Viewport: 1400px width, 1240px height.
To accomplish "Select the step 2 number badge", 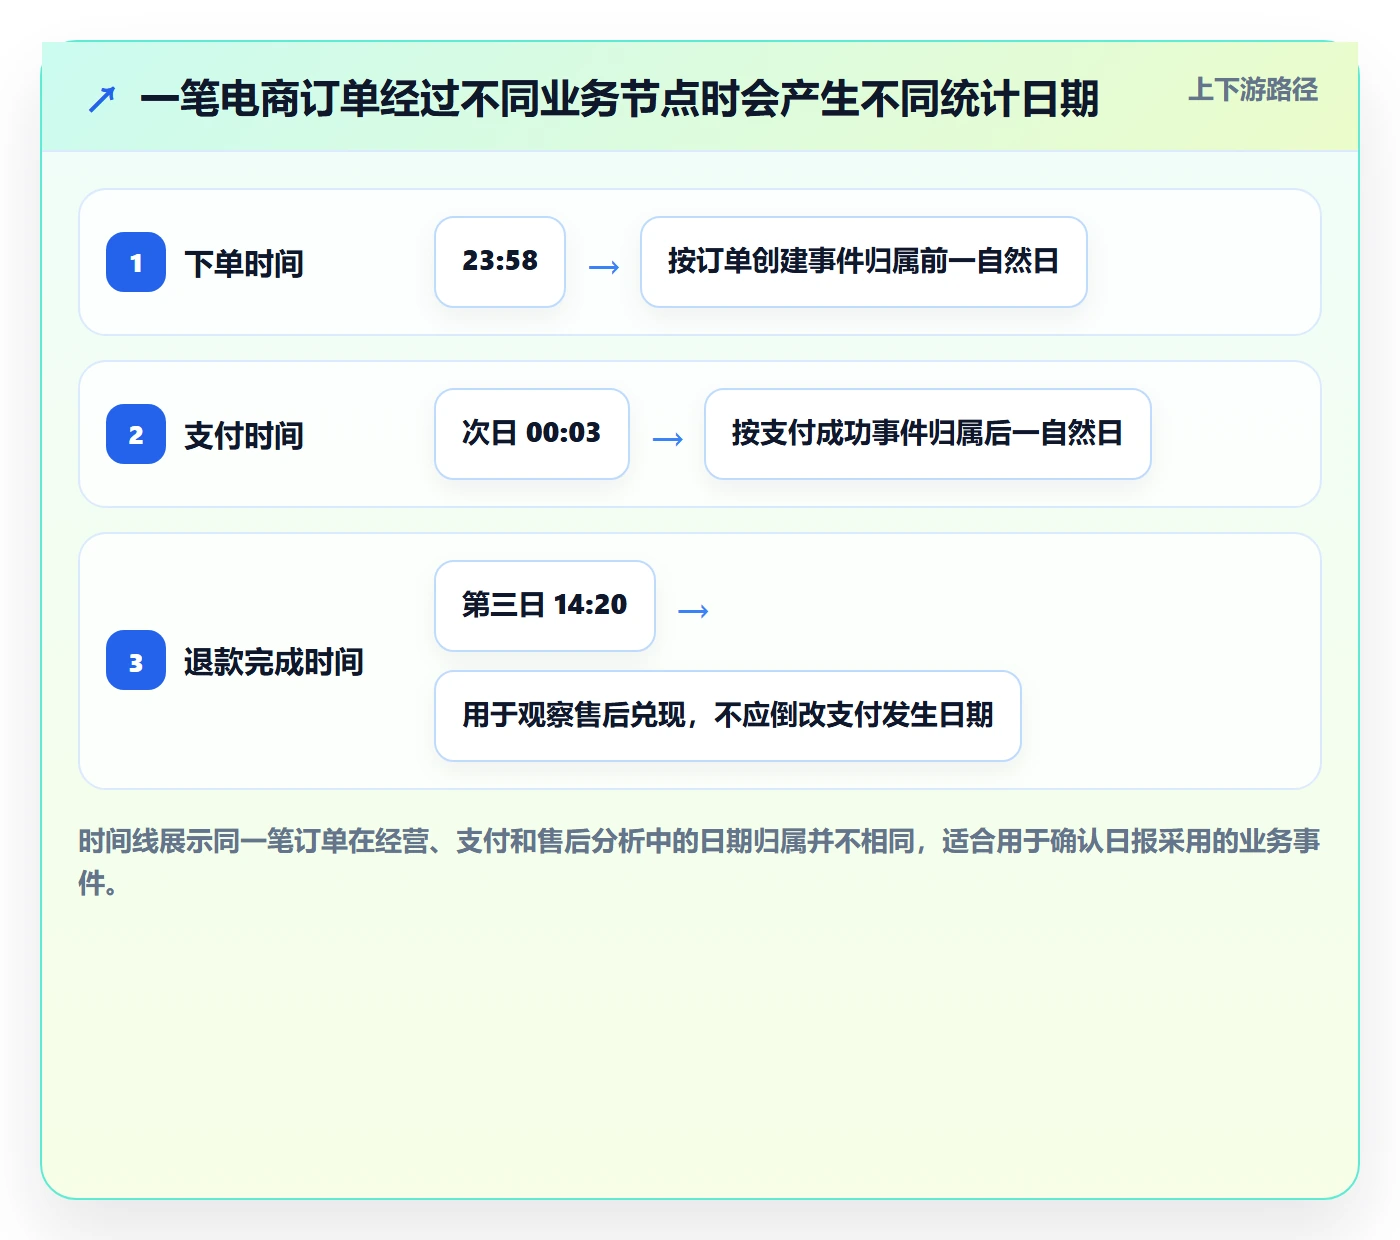I will point(136,434).
